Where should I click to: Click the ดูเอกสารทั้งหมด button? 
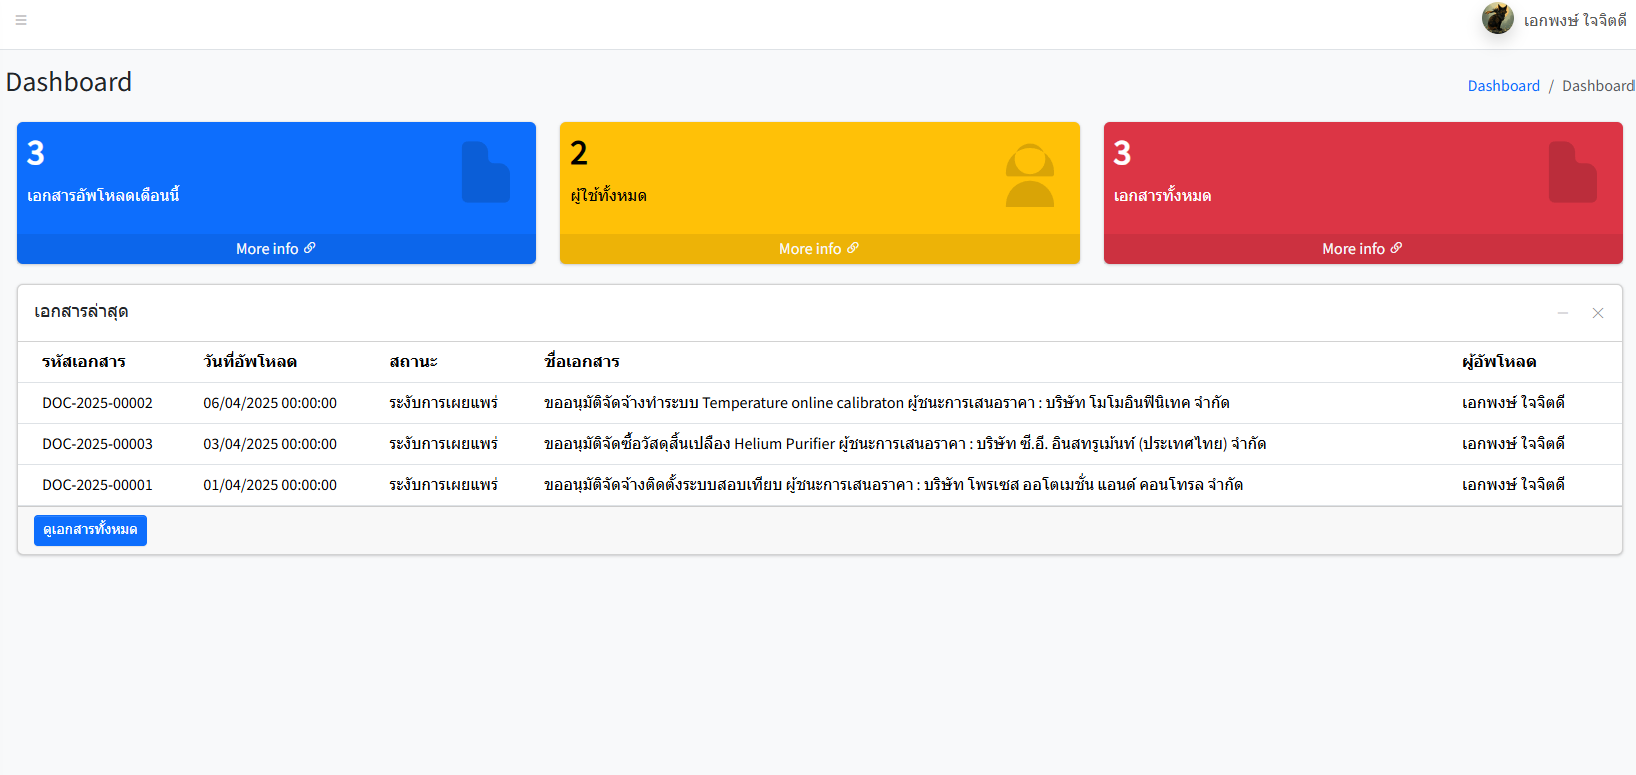pos(90,530)
